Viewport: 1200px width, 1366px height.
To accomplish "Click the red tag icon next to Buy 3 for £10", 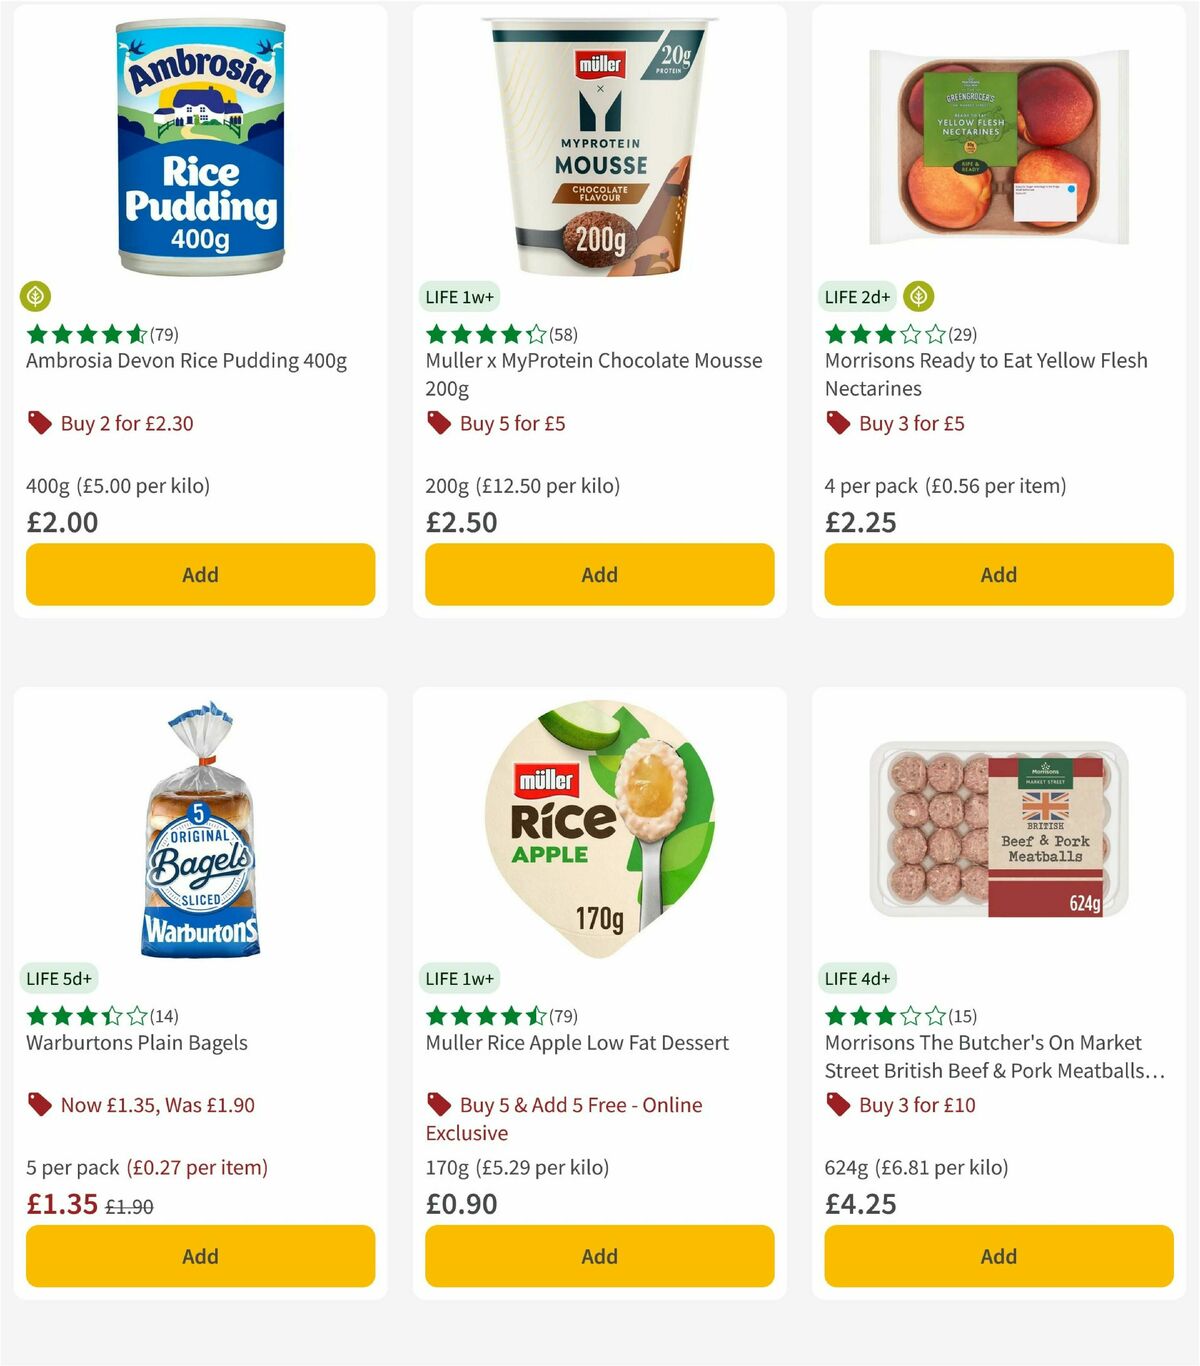I will click(x=835, y=1105).
